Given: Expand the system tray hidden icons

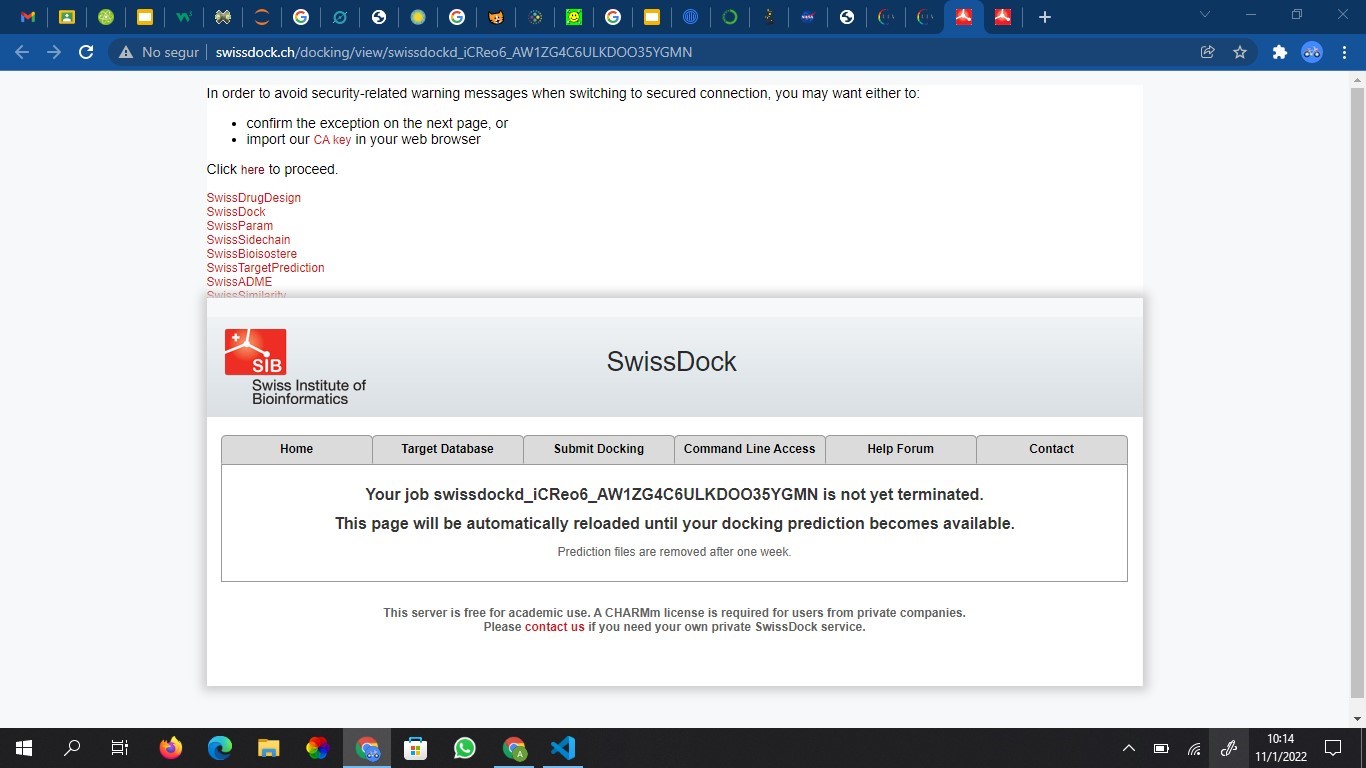Looking at the screenshot, I should pyautogui.click(x=1129, y=748).
